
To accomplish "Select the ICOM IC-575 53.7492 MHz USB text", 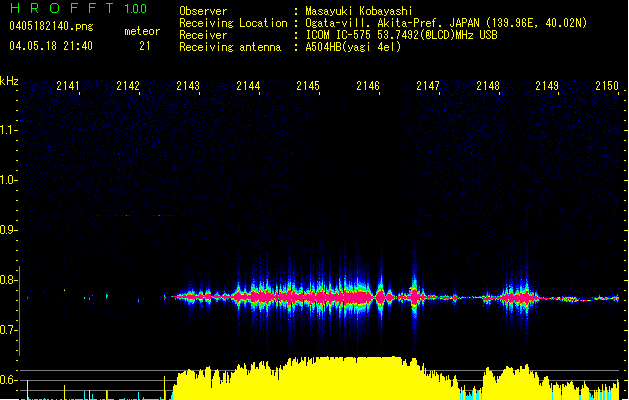I will coord(402,35).
